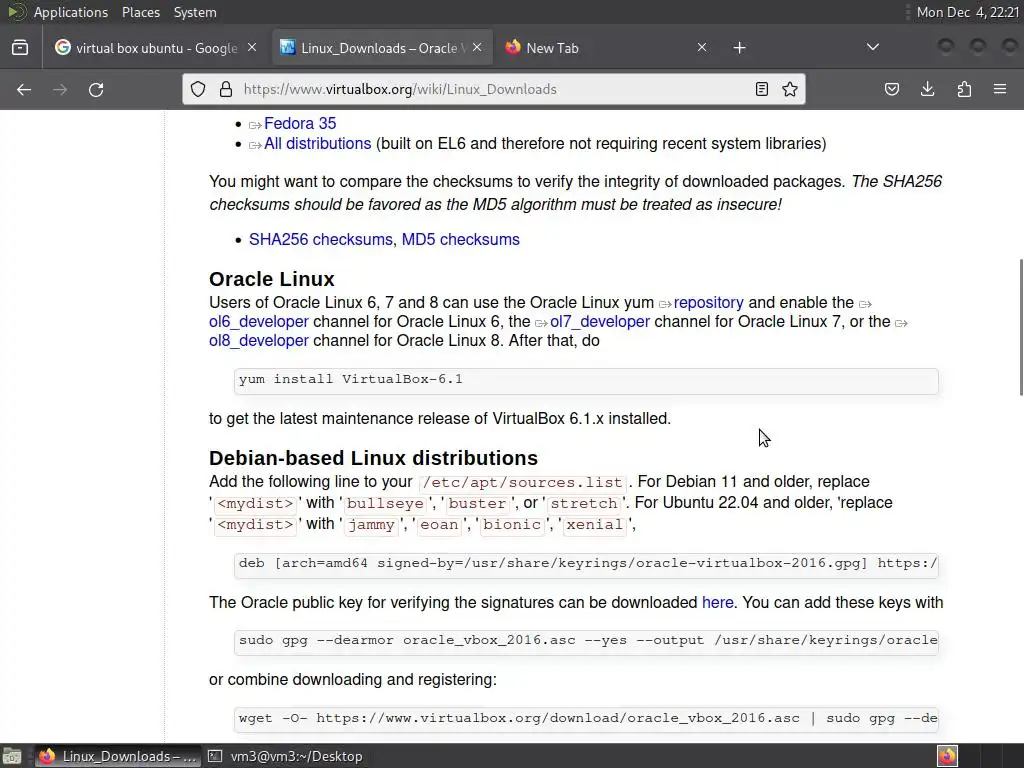Close the Linux_Downloads tab
The width and height of the screenshot is (1024, 768).
tap(477, 48)
